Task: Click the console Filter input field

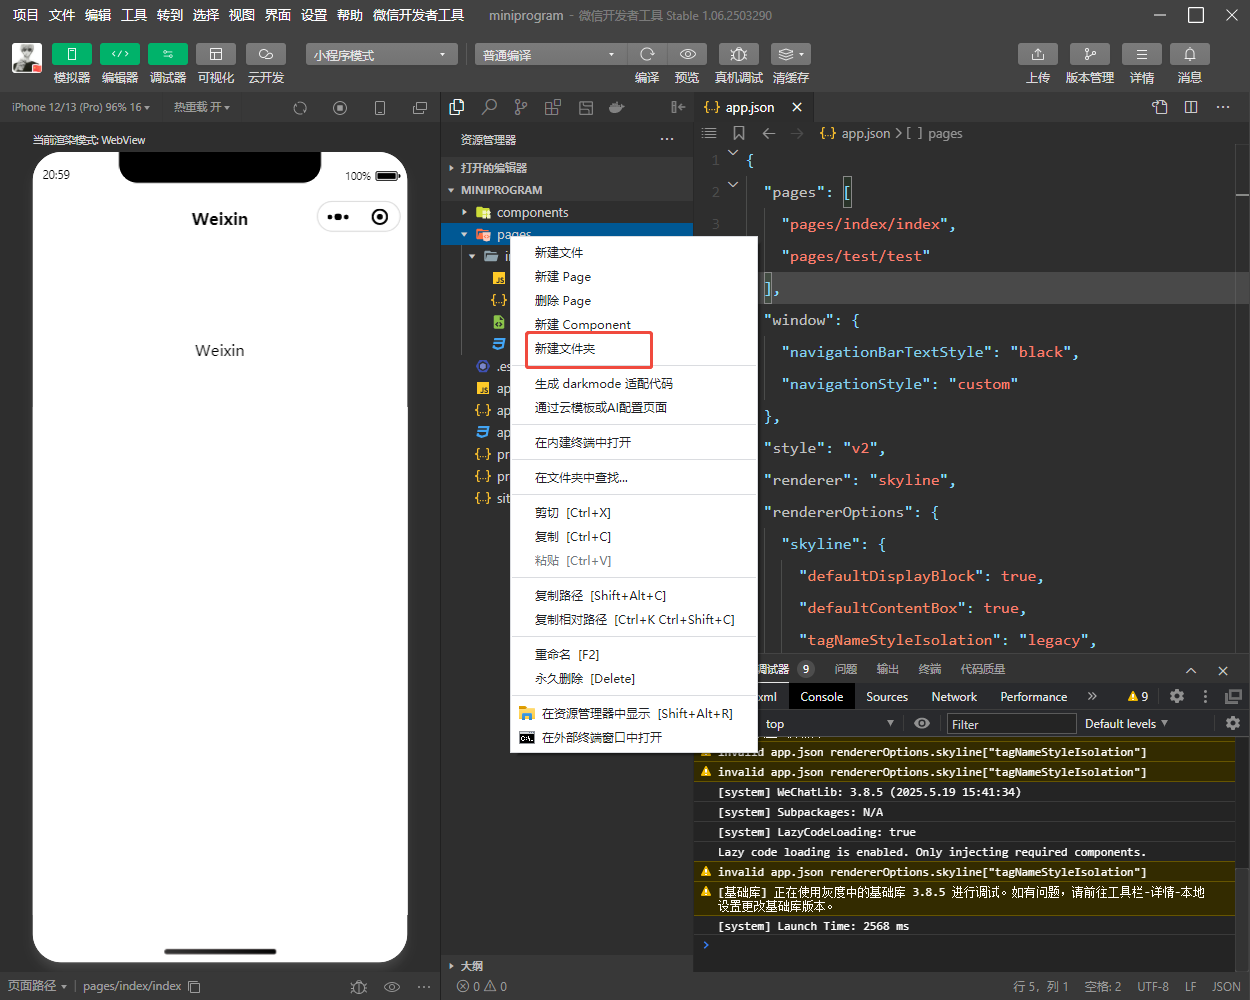Action: [x=1011, y=724]
